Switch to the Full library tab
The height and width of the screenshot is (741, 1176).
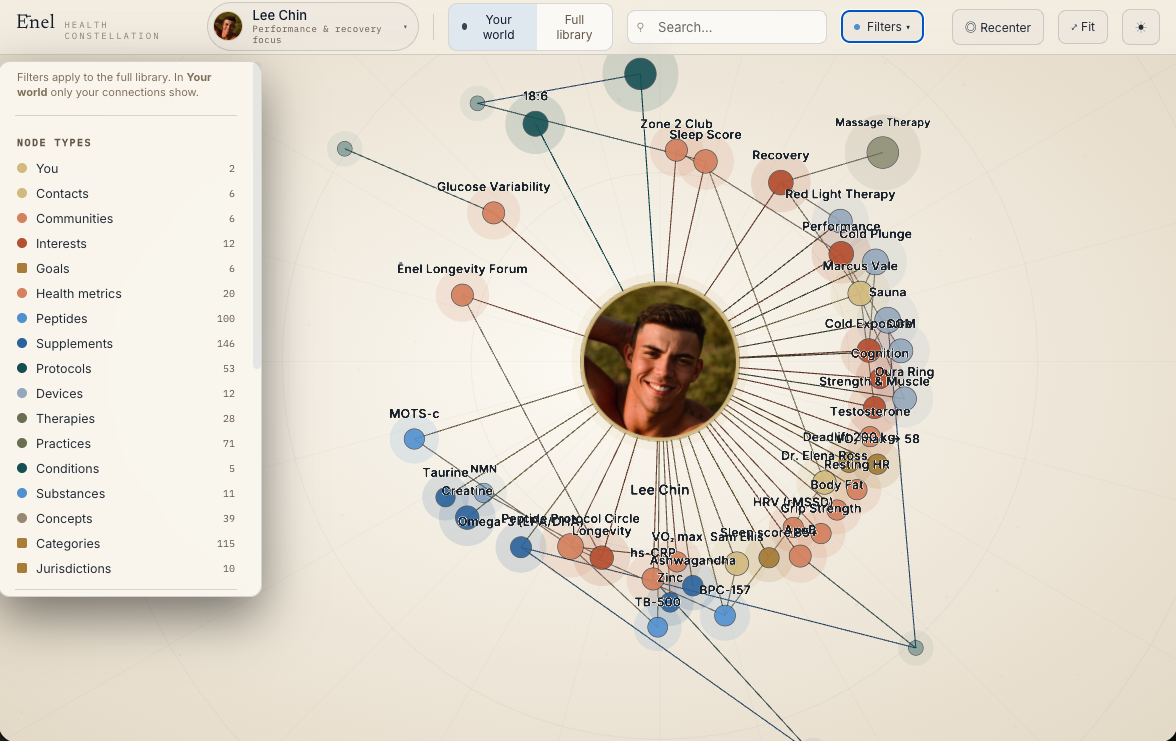click(574, 27)
